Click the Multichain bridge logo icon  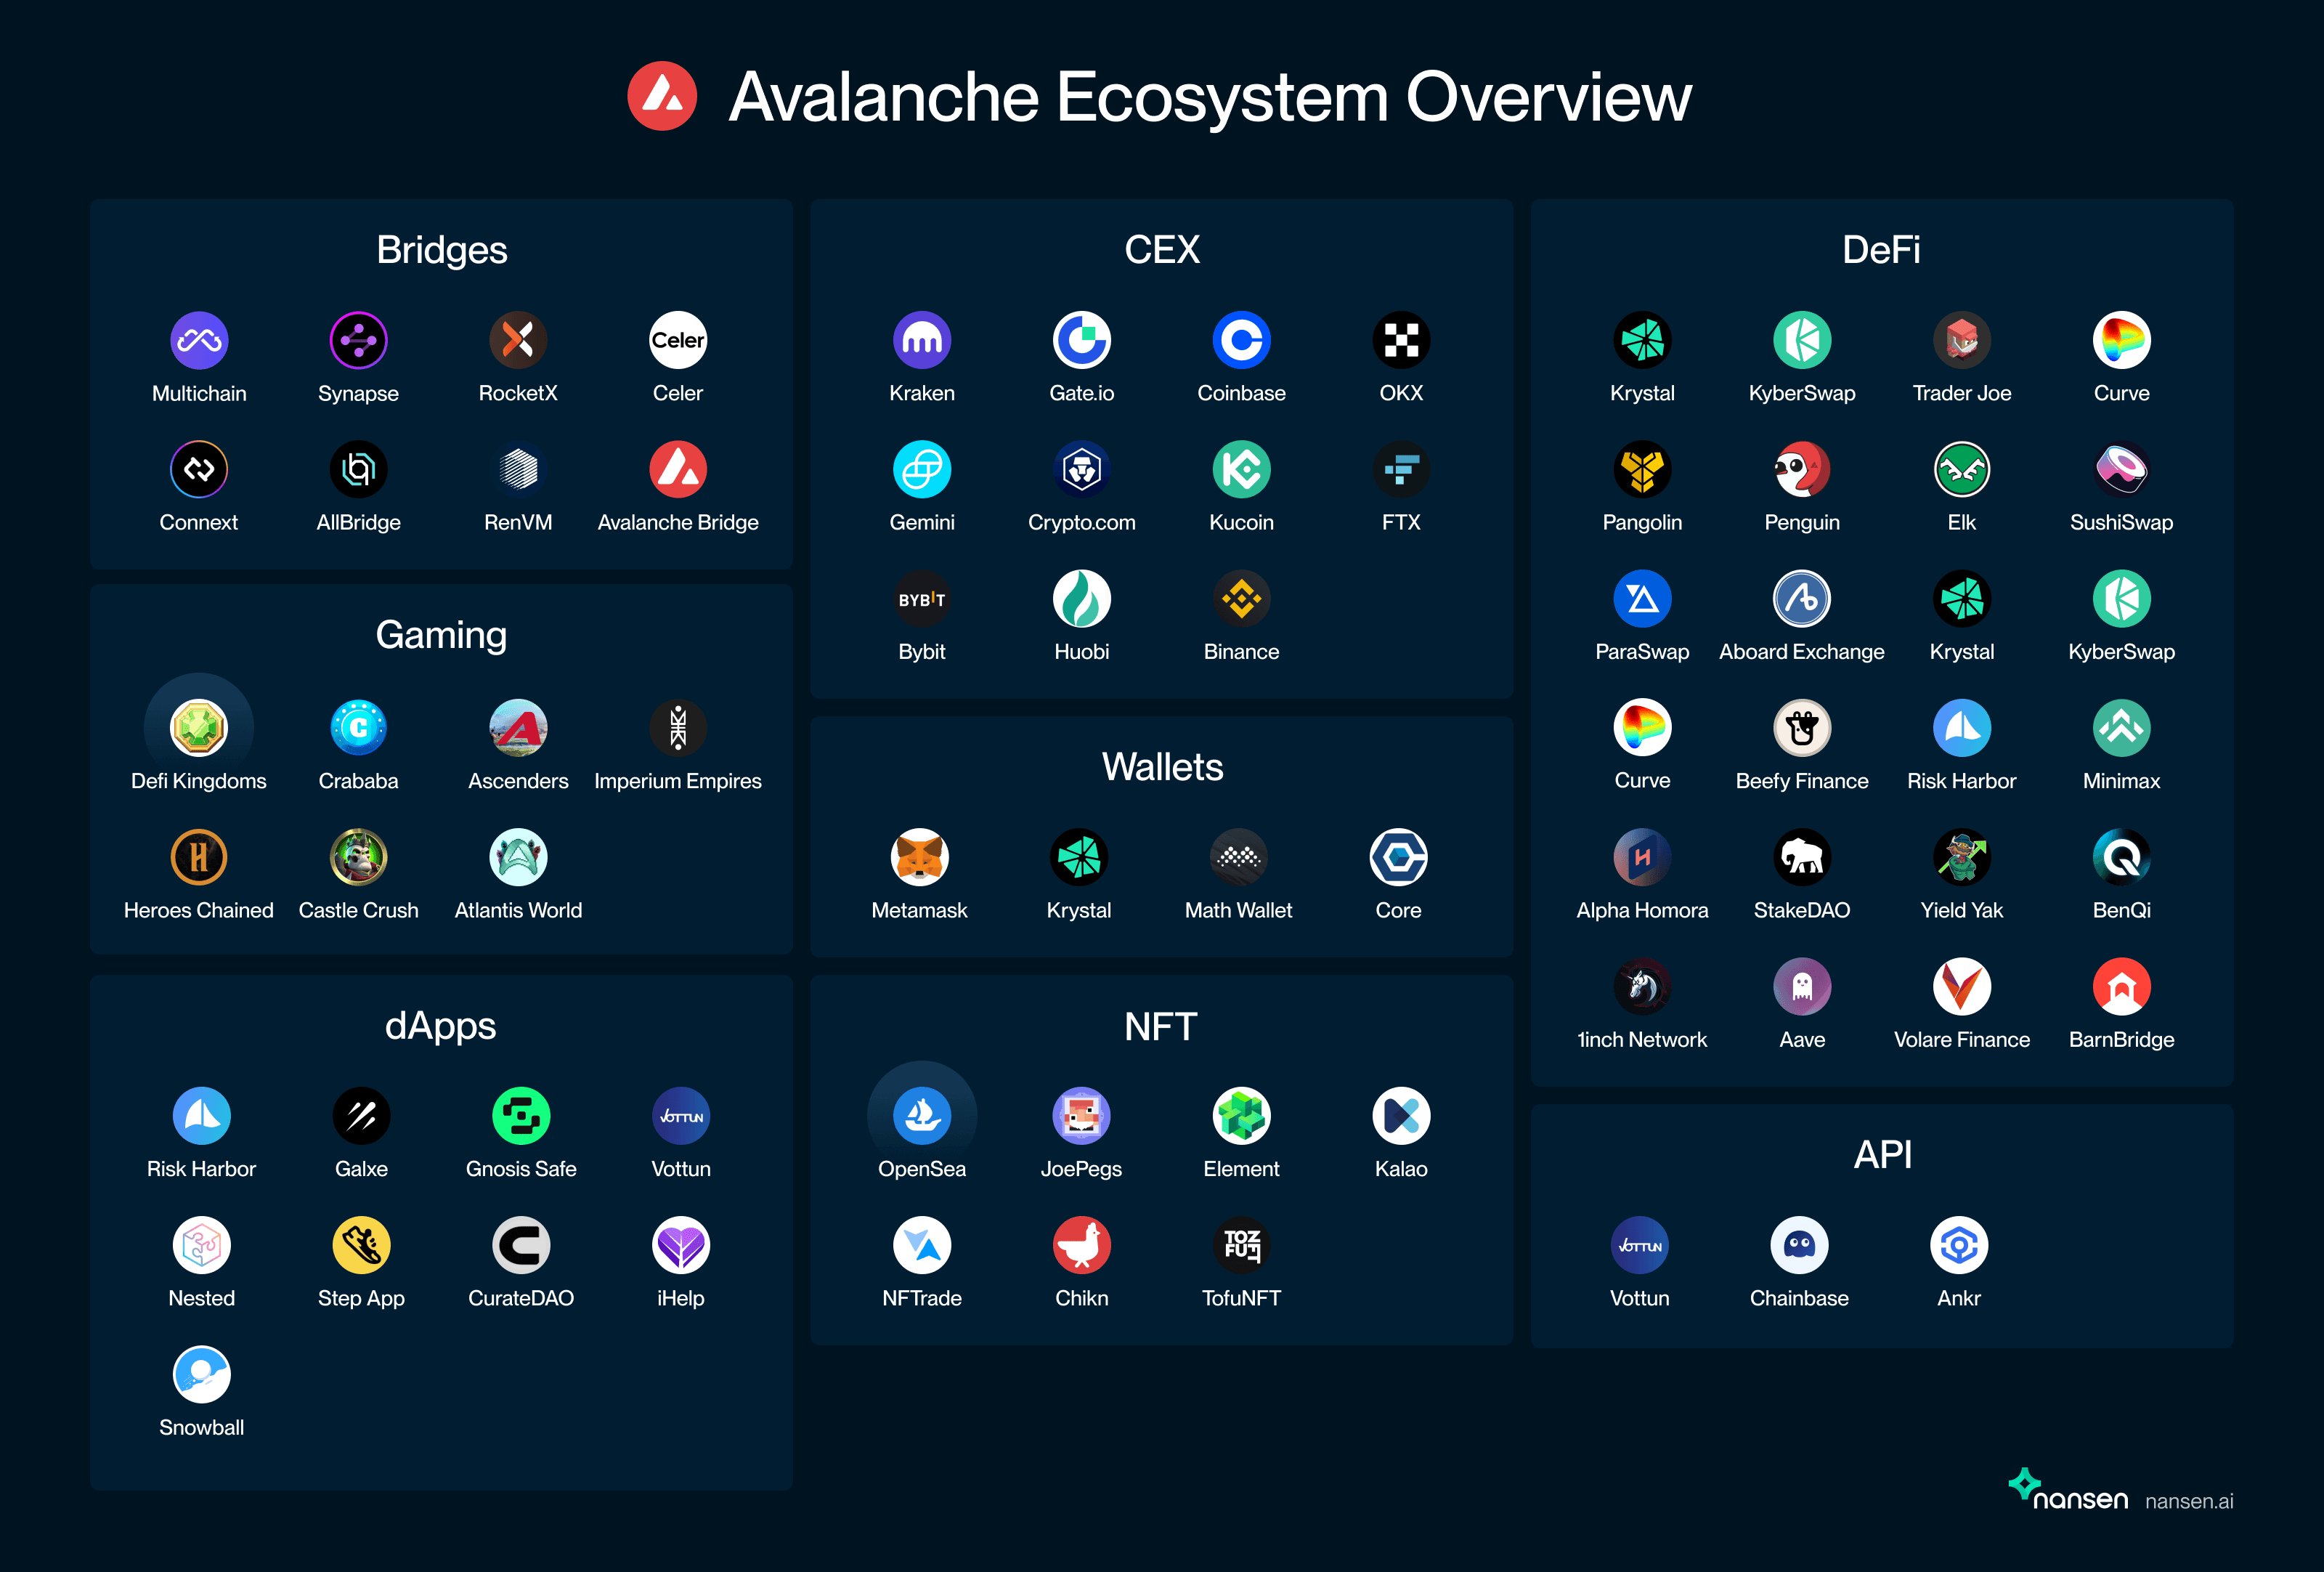pyautogui.click(x=199, y=340)
